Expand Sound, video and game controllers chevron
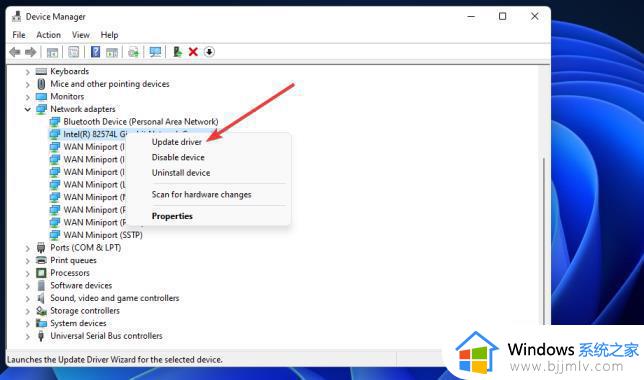 pos(28,299)
